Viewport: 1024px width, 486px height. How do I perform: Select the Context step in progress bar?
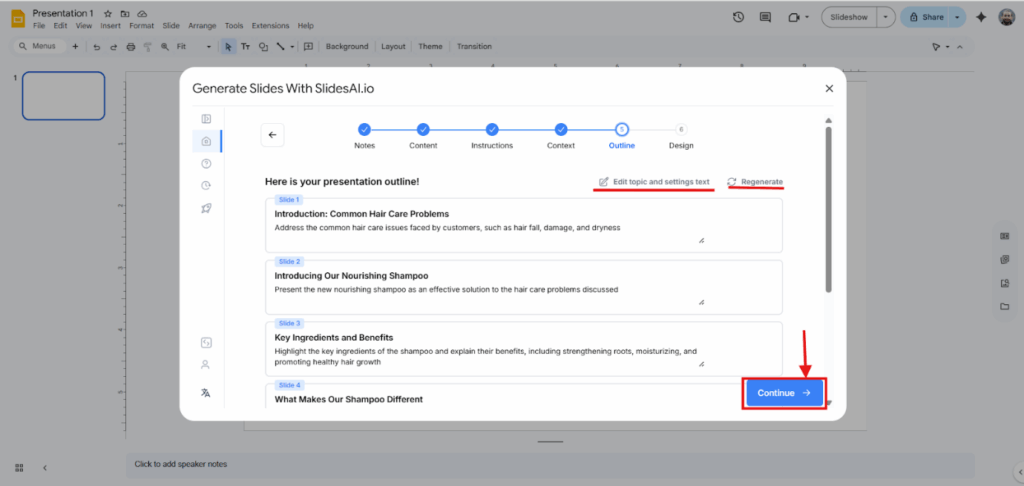(561, 129)
